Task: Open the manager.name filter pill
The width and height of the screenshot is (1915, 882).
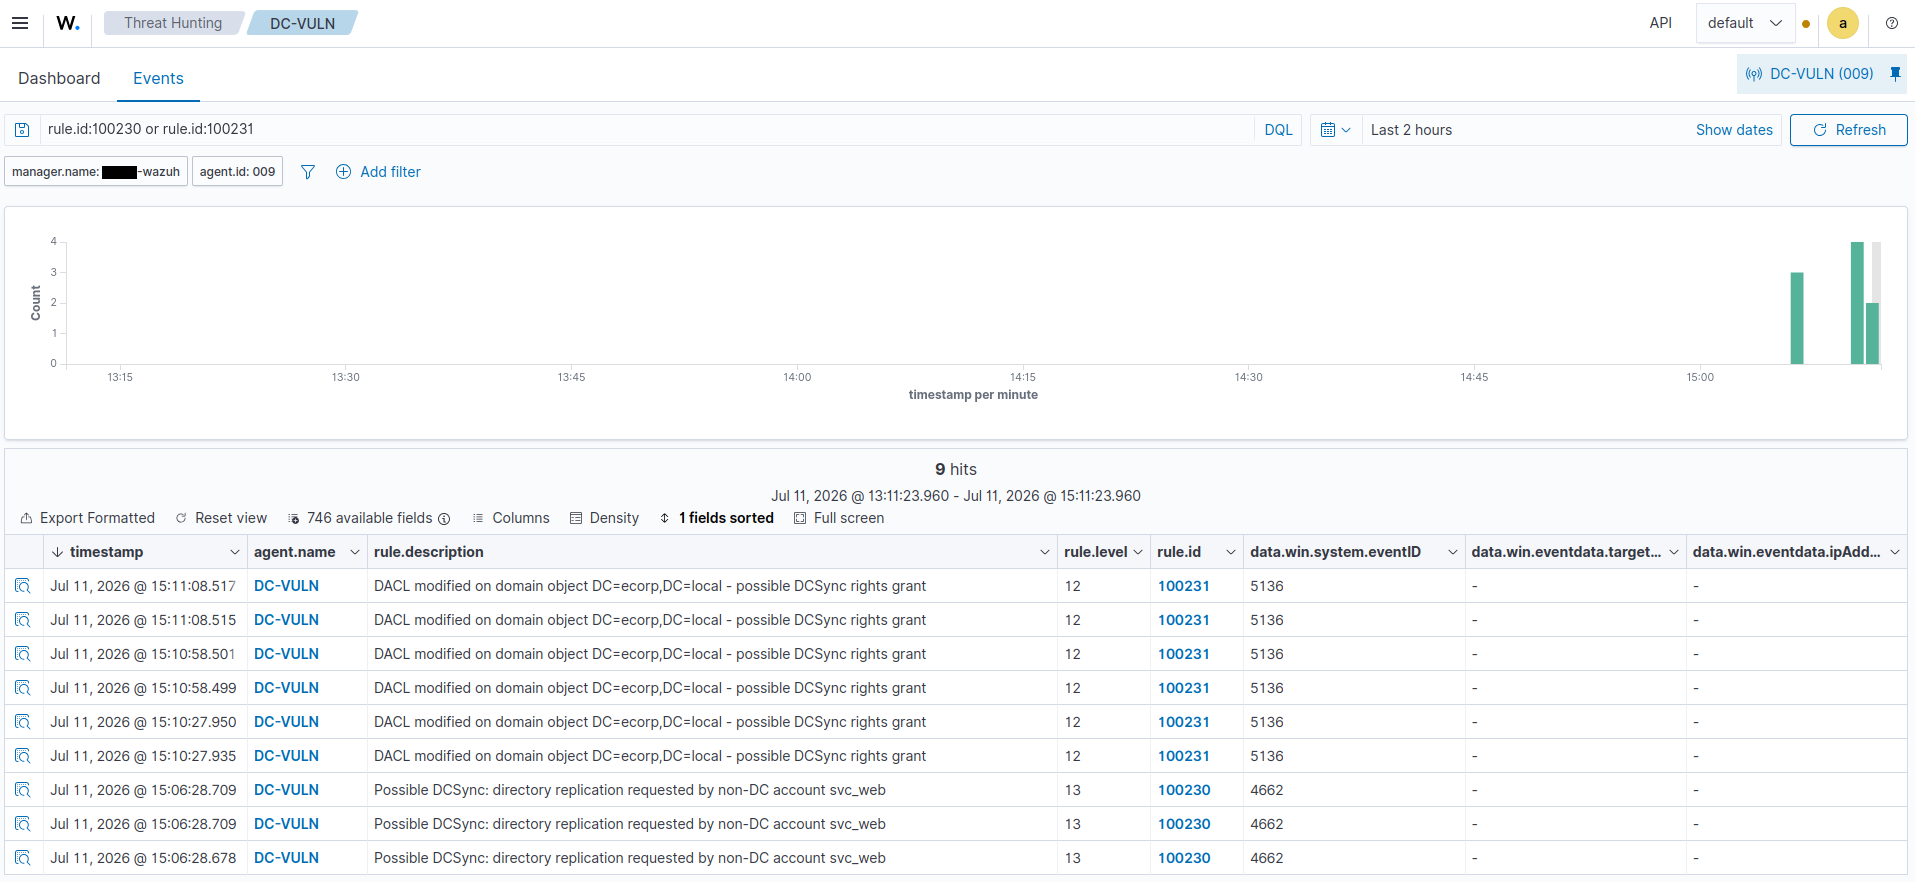Action: point(96,172)
